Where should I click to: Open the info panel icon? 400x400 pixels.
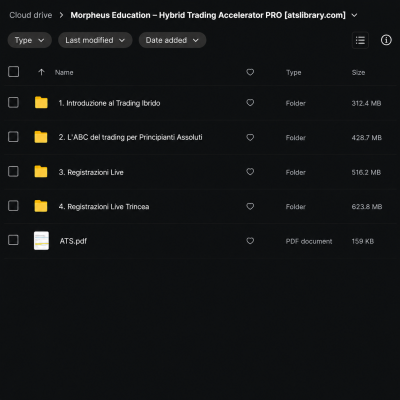[x=386, y=40]
